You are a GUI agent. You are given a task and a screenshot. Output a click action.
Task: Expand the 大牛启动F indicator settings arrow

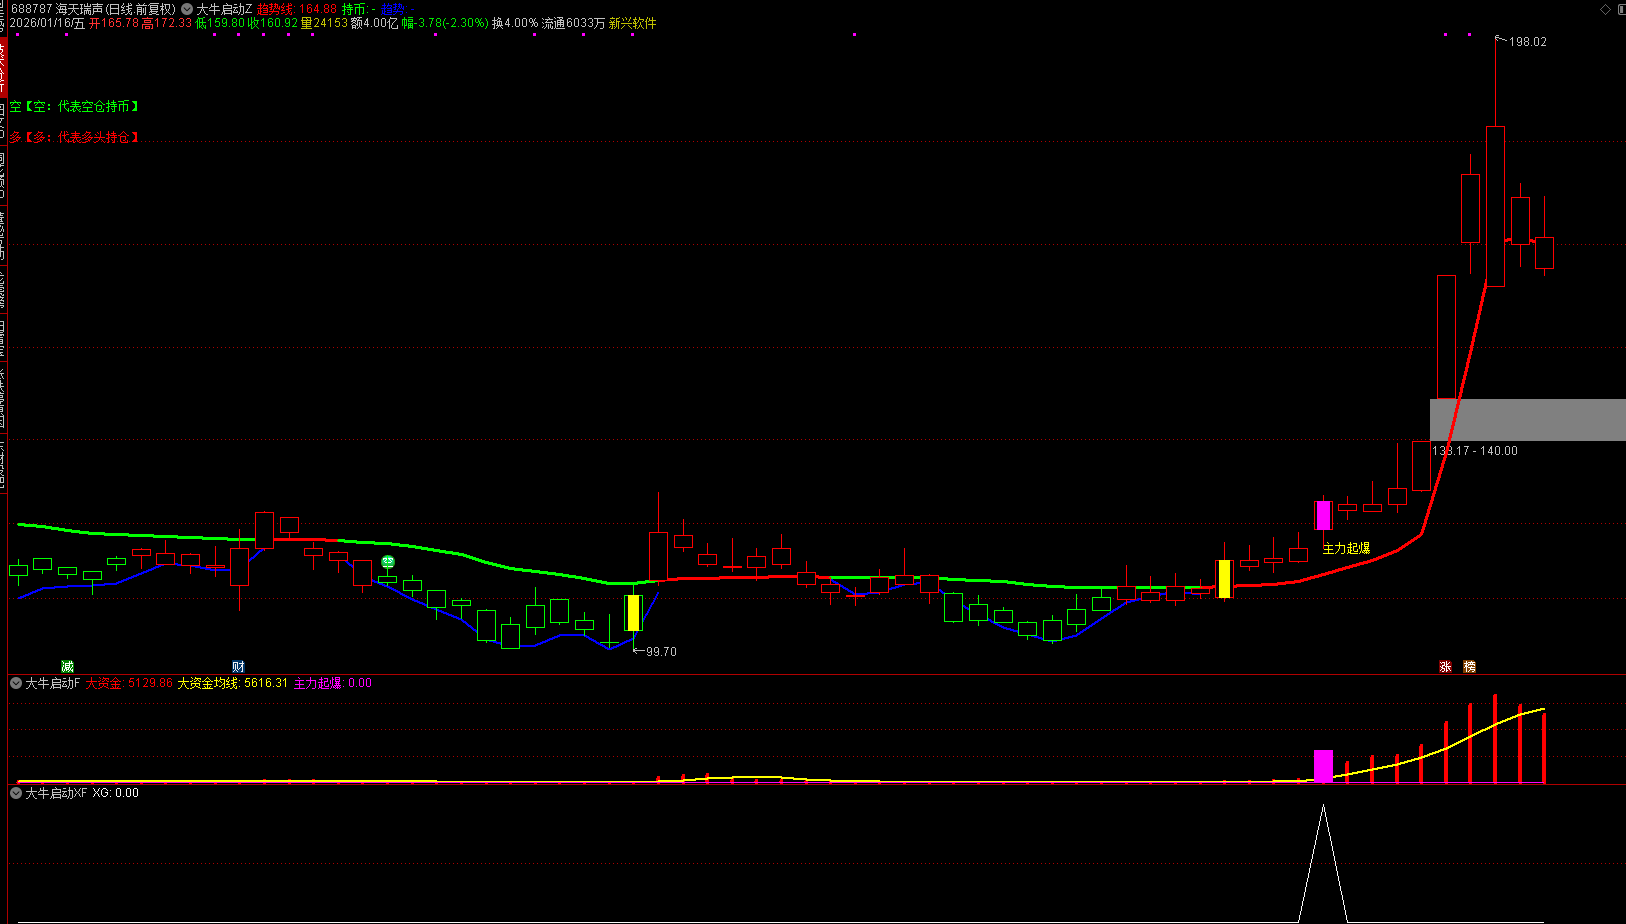point(16,683)
